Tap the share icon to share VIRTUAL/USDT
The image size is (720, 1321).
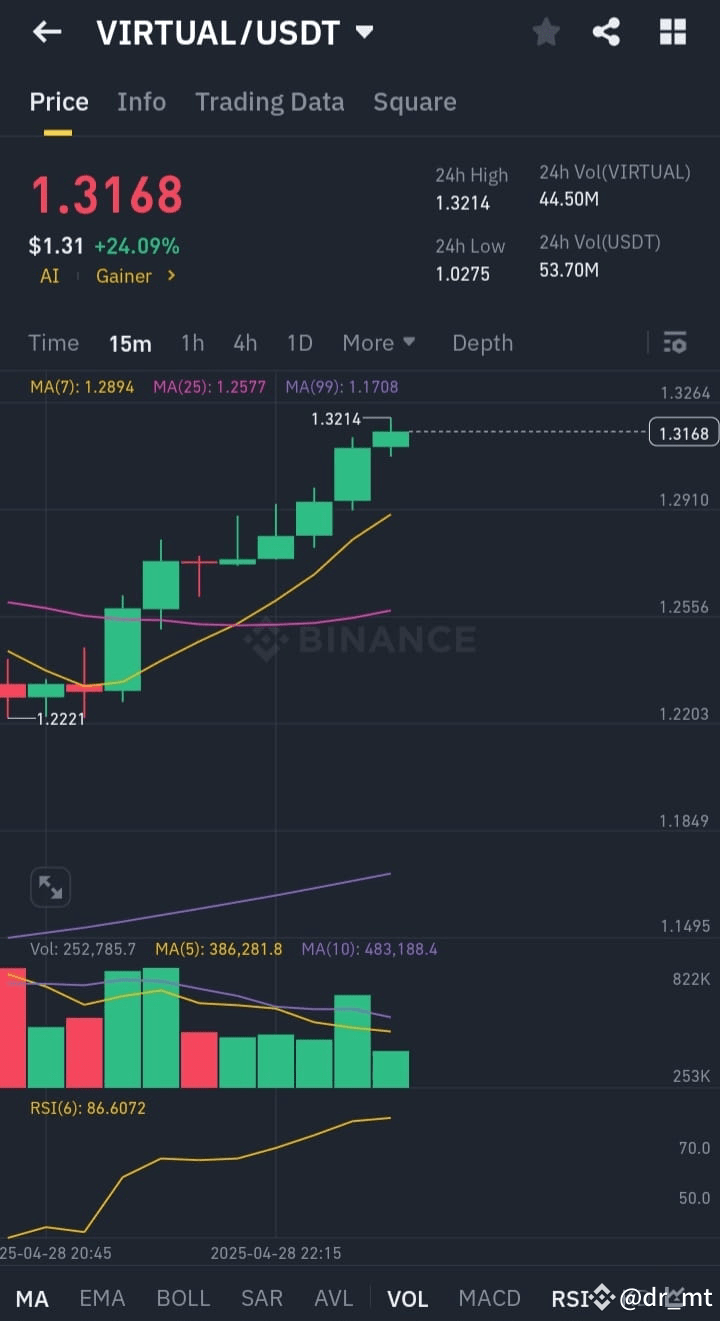pos(607,31)
